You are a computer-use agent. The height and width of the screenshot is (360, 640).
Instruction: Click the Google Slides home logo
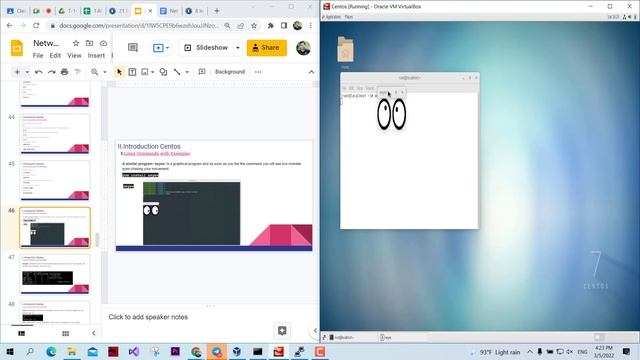17,48
